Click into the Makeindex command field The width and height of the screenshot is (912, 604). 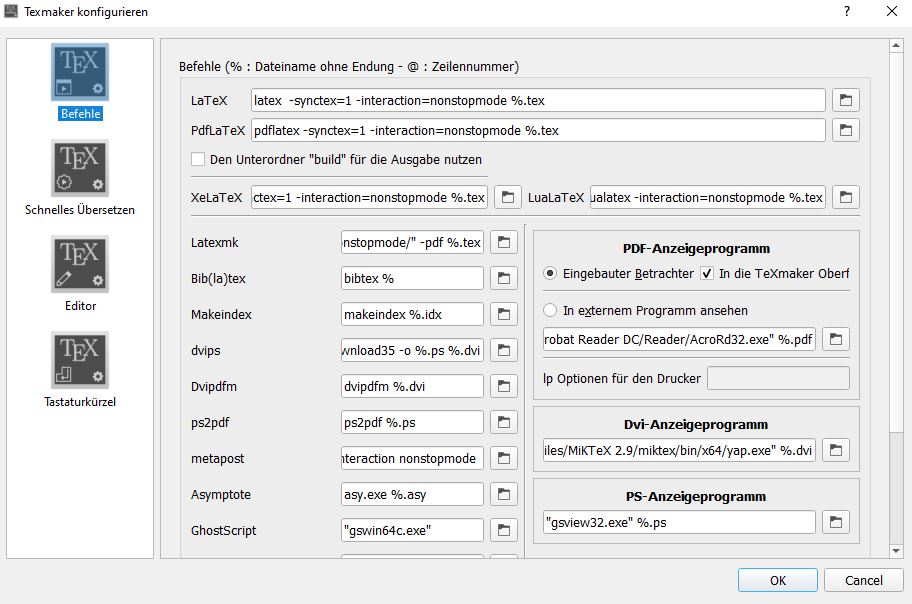coord(412,314)
